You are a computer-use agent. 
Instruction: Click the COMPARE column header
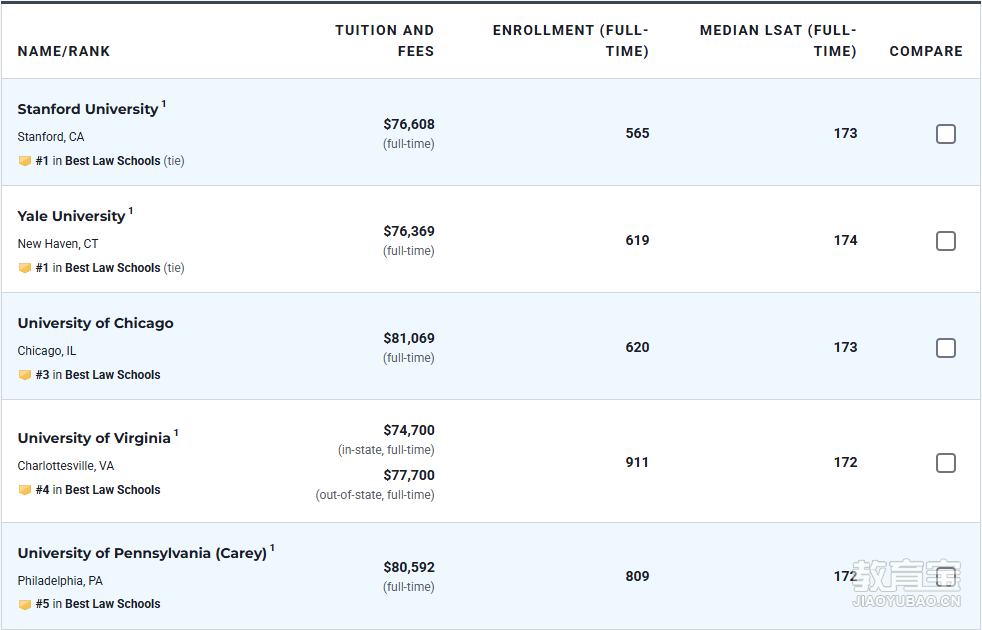[926, 51]
